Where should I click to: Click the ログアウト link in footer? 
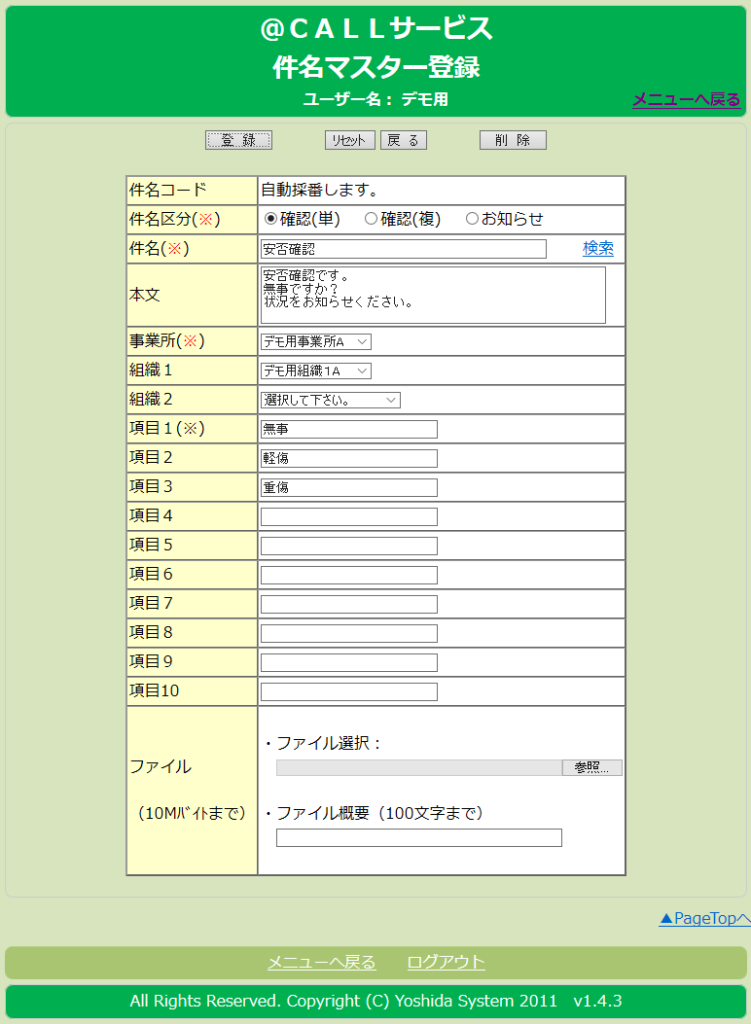coord(446,962)
